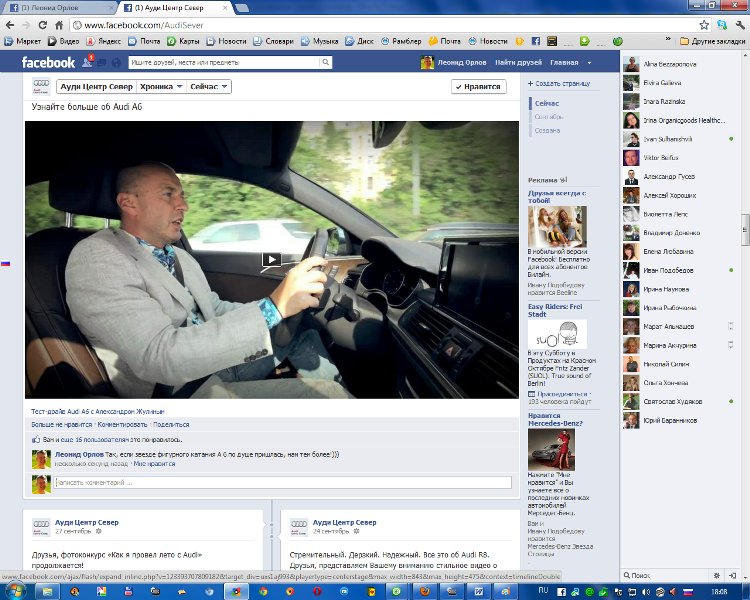Click RU language indicator in tray

click(x=543, y=590)
